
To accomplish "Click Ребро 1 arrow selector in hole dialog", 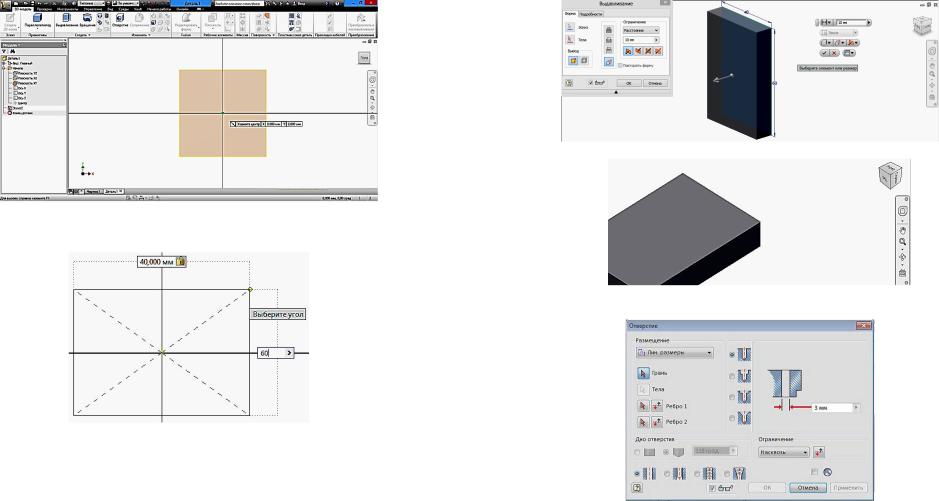I will click(643, 406).
